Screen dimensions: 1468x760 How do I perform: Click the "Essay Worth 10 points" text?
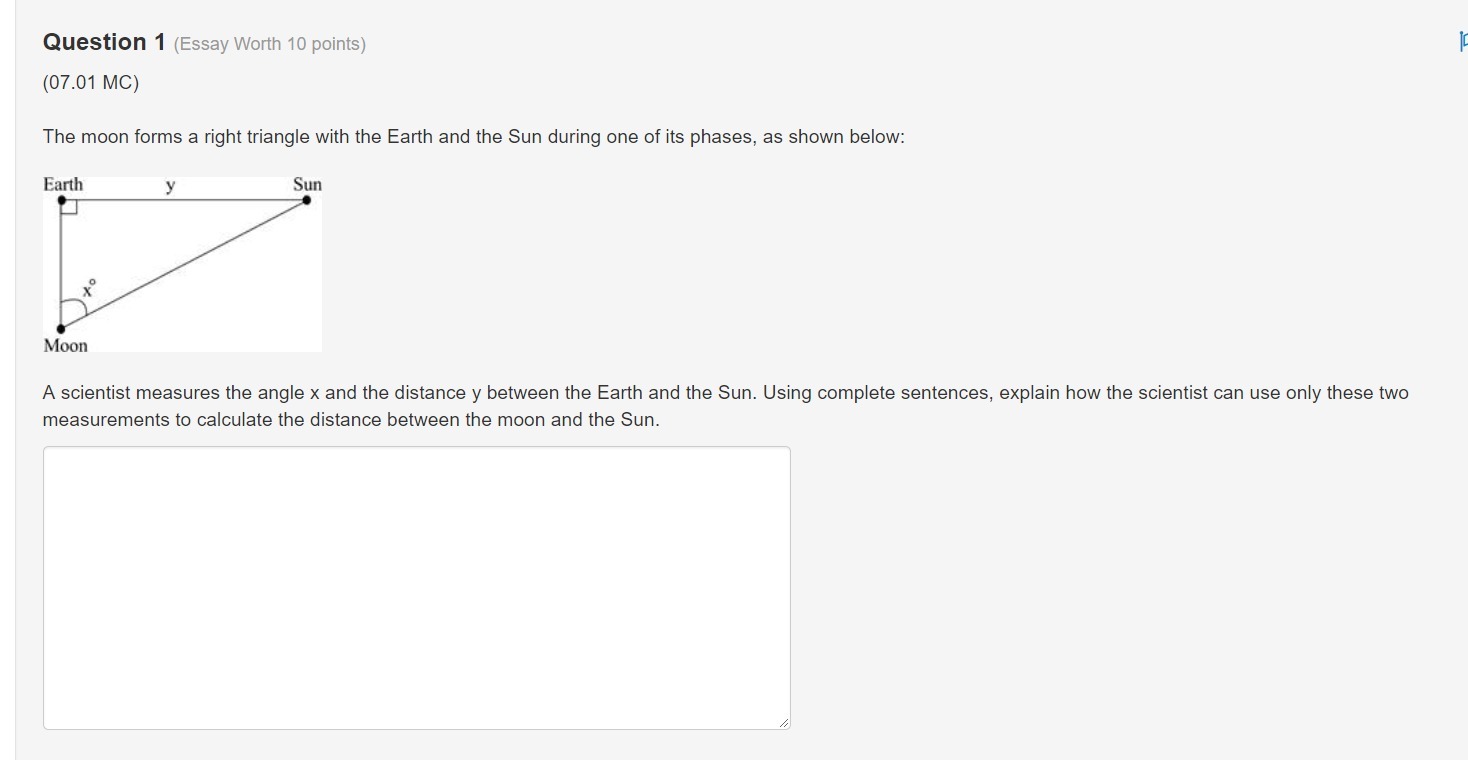click(270, 44)
